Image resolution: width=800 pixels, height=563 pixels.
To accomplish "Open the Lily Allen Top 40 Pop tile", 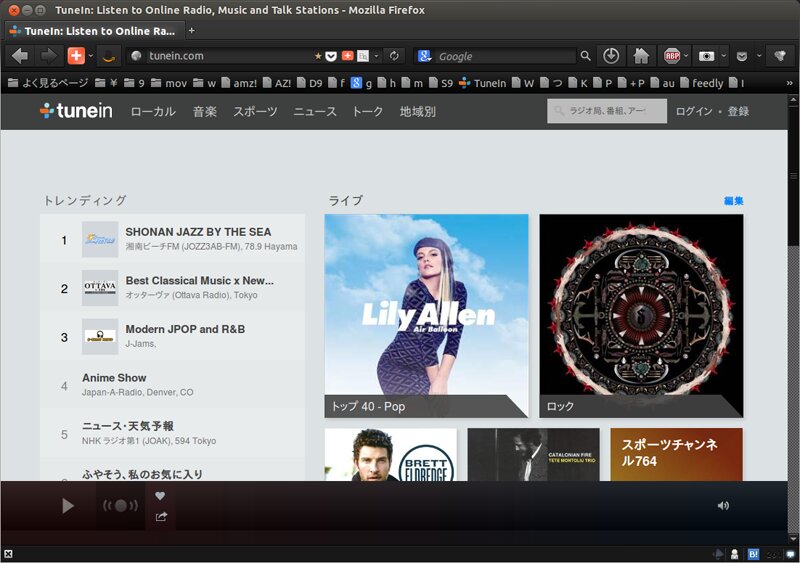I will (x=426, y=315).
